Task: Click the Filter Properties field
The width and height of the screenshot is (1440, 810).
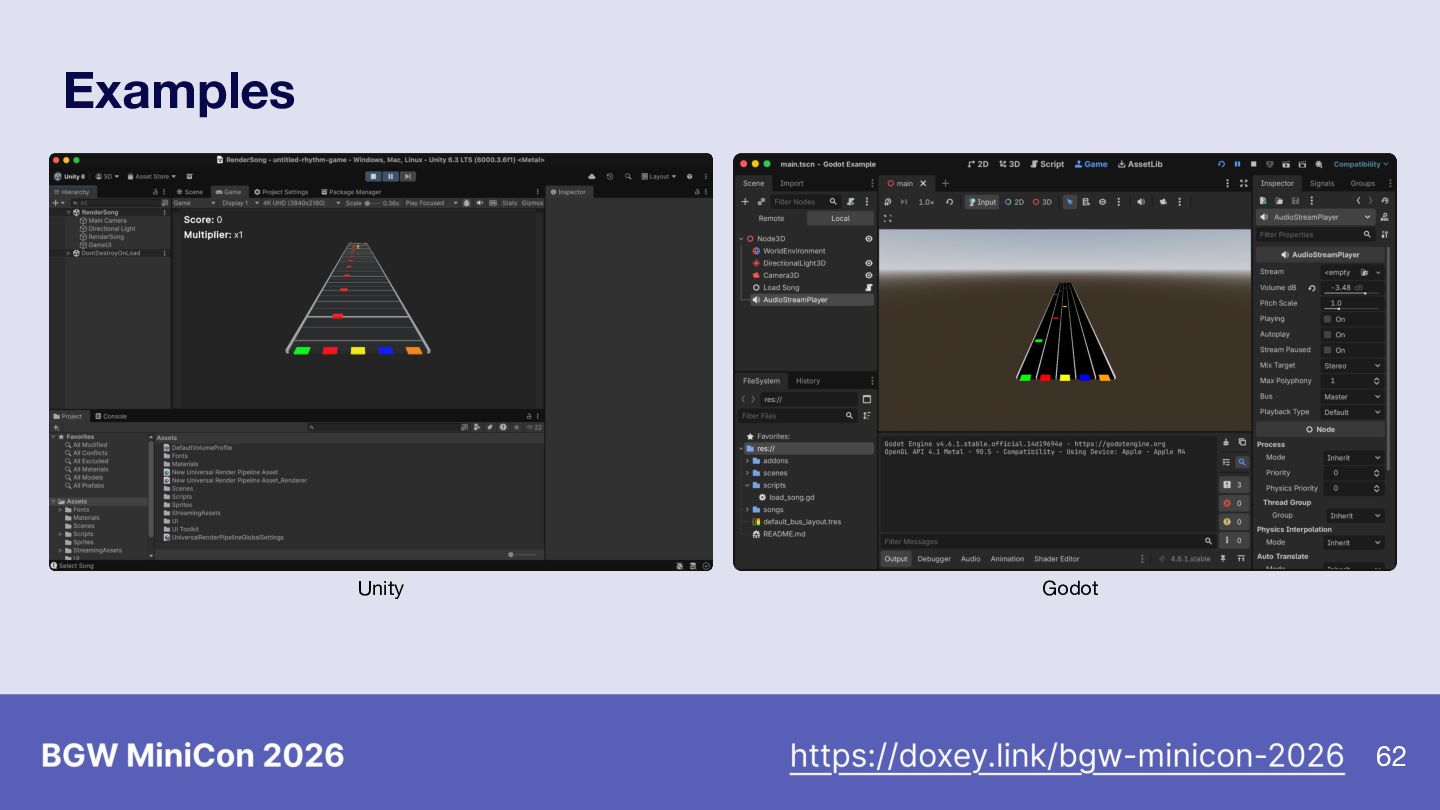Action: click(1316, 235)
